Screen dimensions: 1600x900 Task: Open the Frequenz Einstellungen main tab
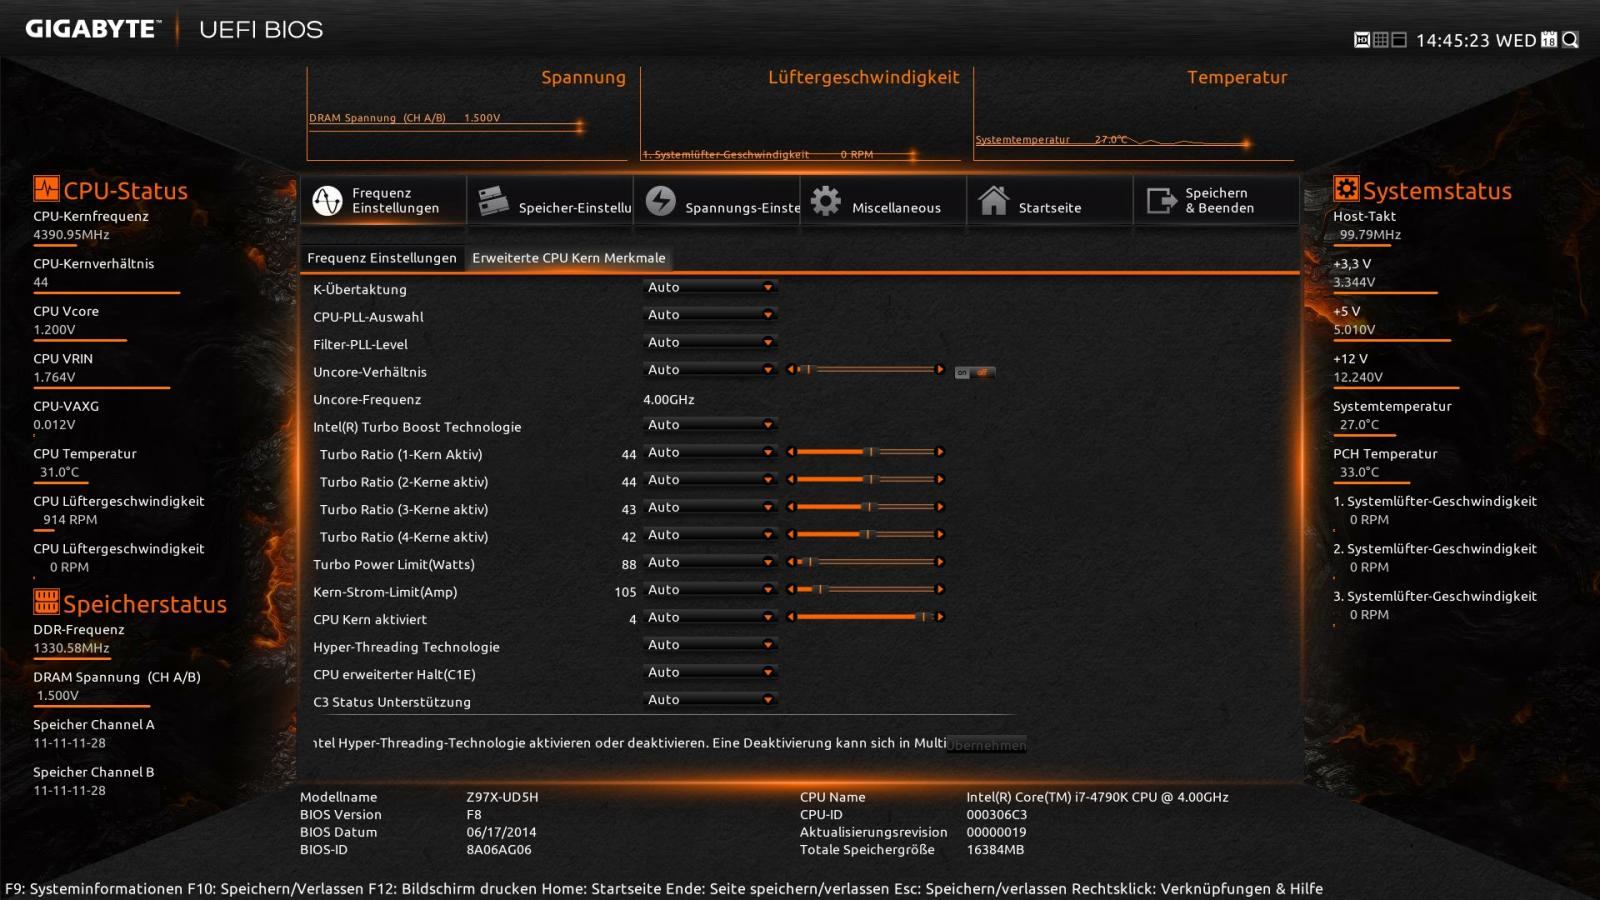coord(383,200)
